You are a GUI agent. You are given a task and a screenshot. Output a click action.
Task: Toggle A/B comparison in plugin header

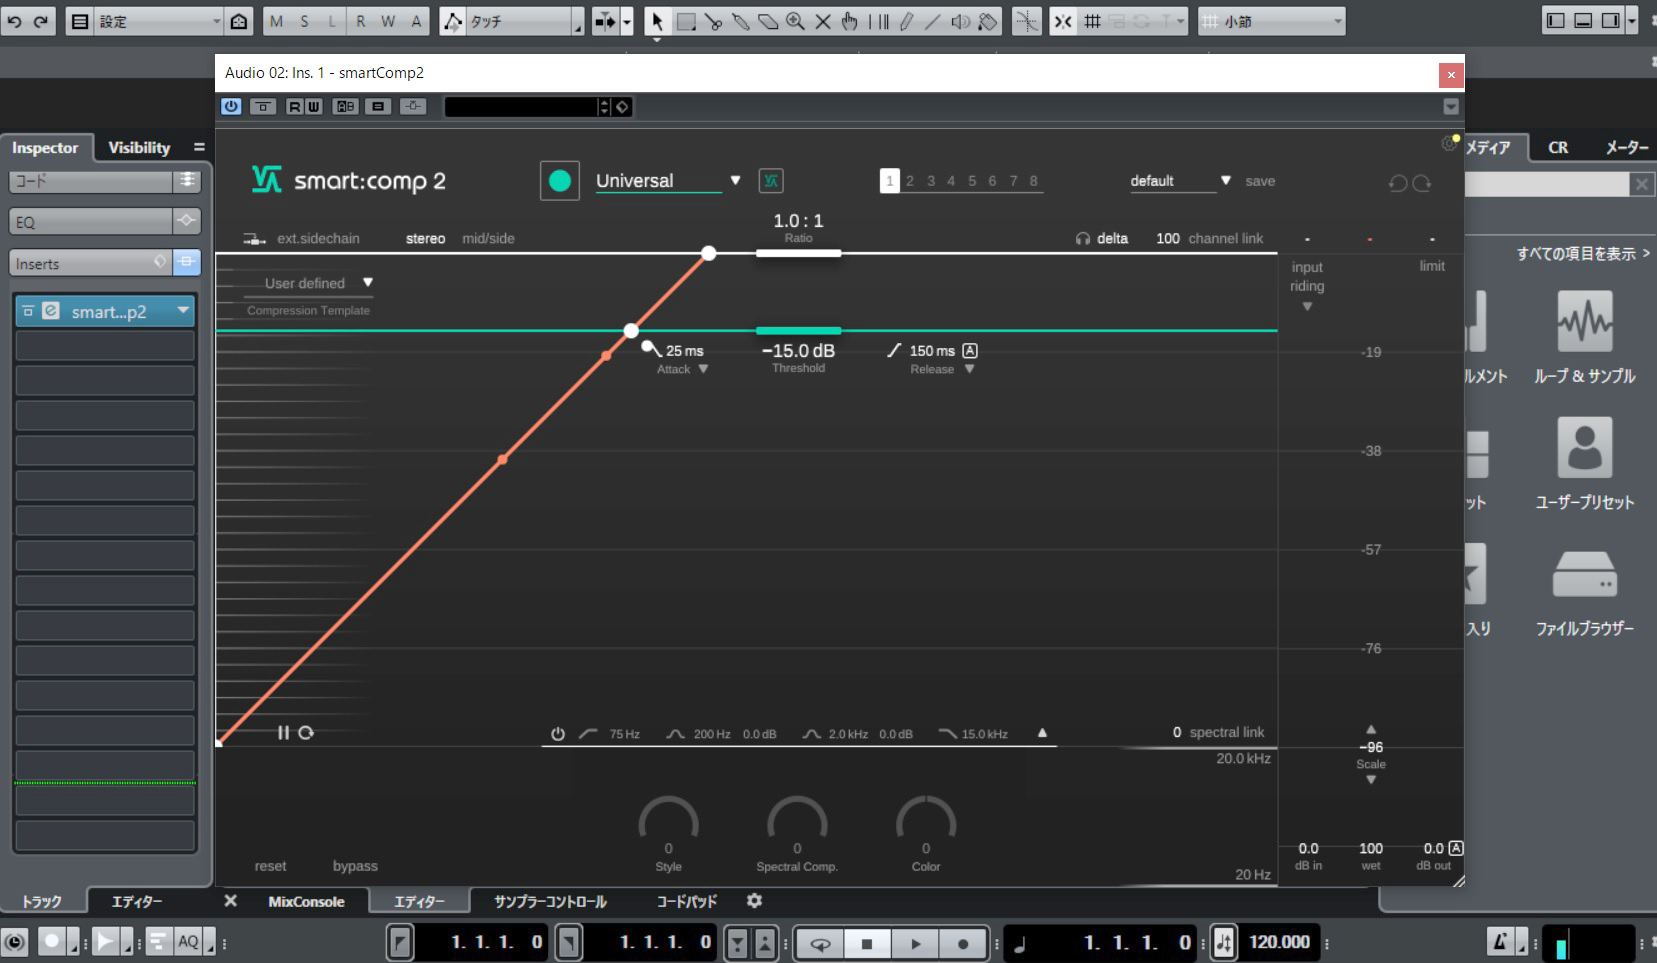tap(345, 106)
